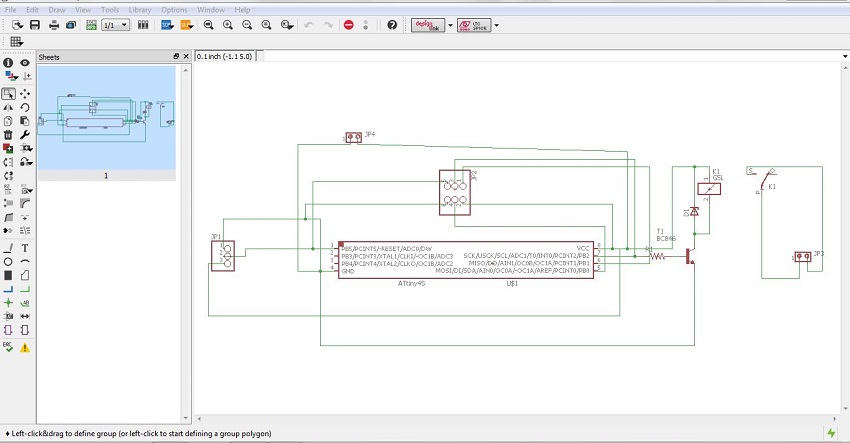The height and width of the screenshot is (443, 850).
Task: Open the Change wrench tool
Action: (25, 134)
